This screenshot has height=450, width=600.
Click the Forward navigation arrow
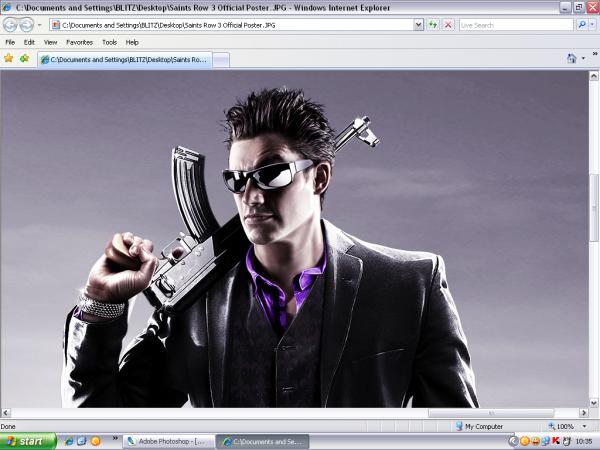27,24
